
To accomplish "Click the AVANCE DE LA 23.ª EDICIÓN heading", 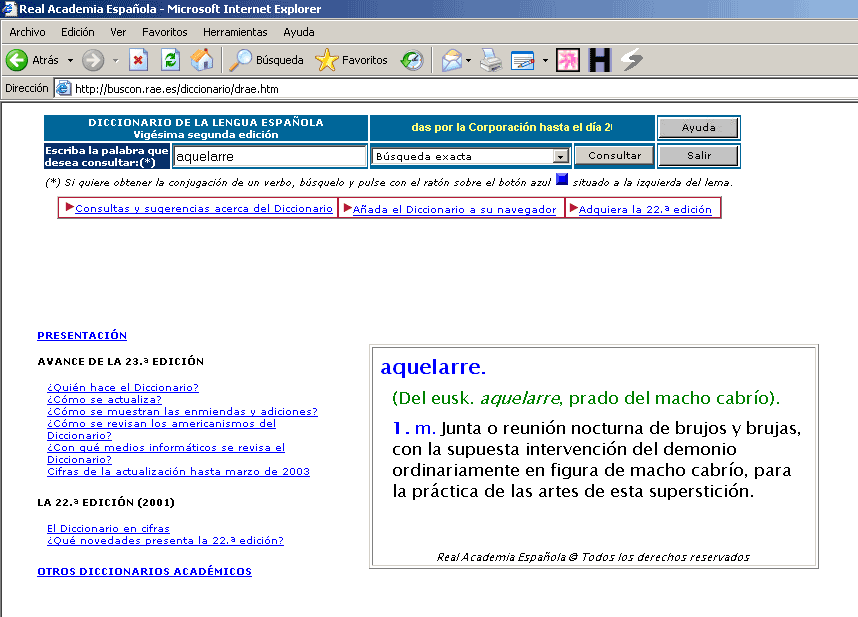I will point(121,362).
